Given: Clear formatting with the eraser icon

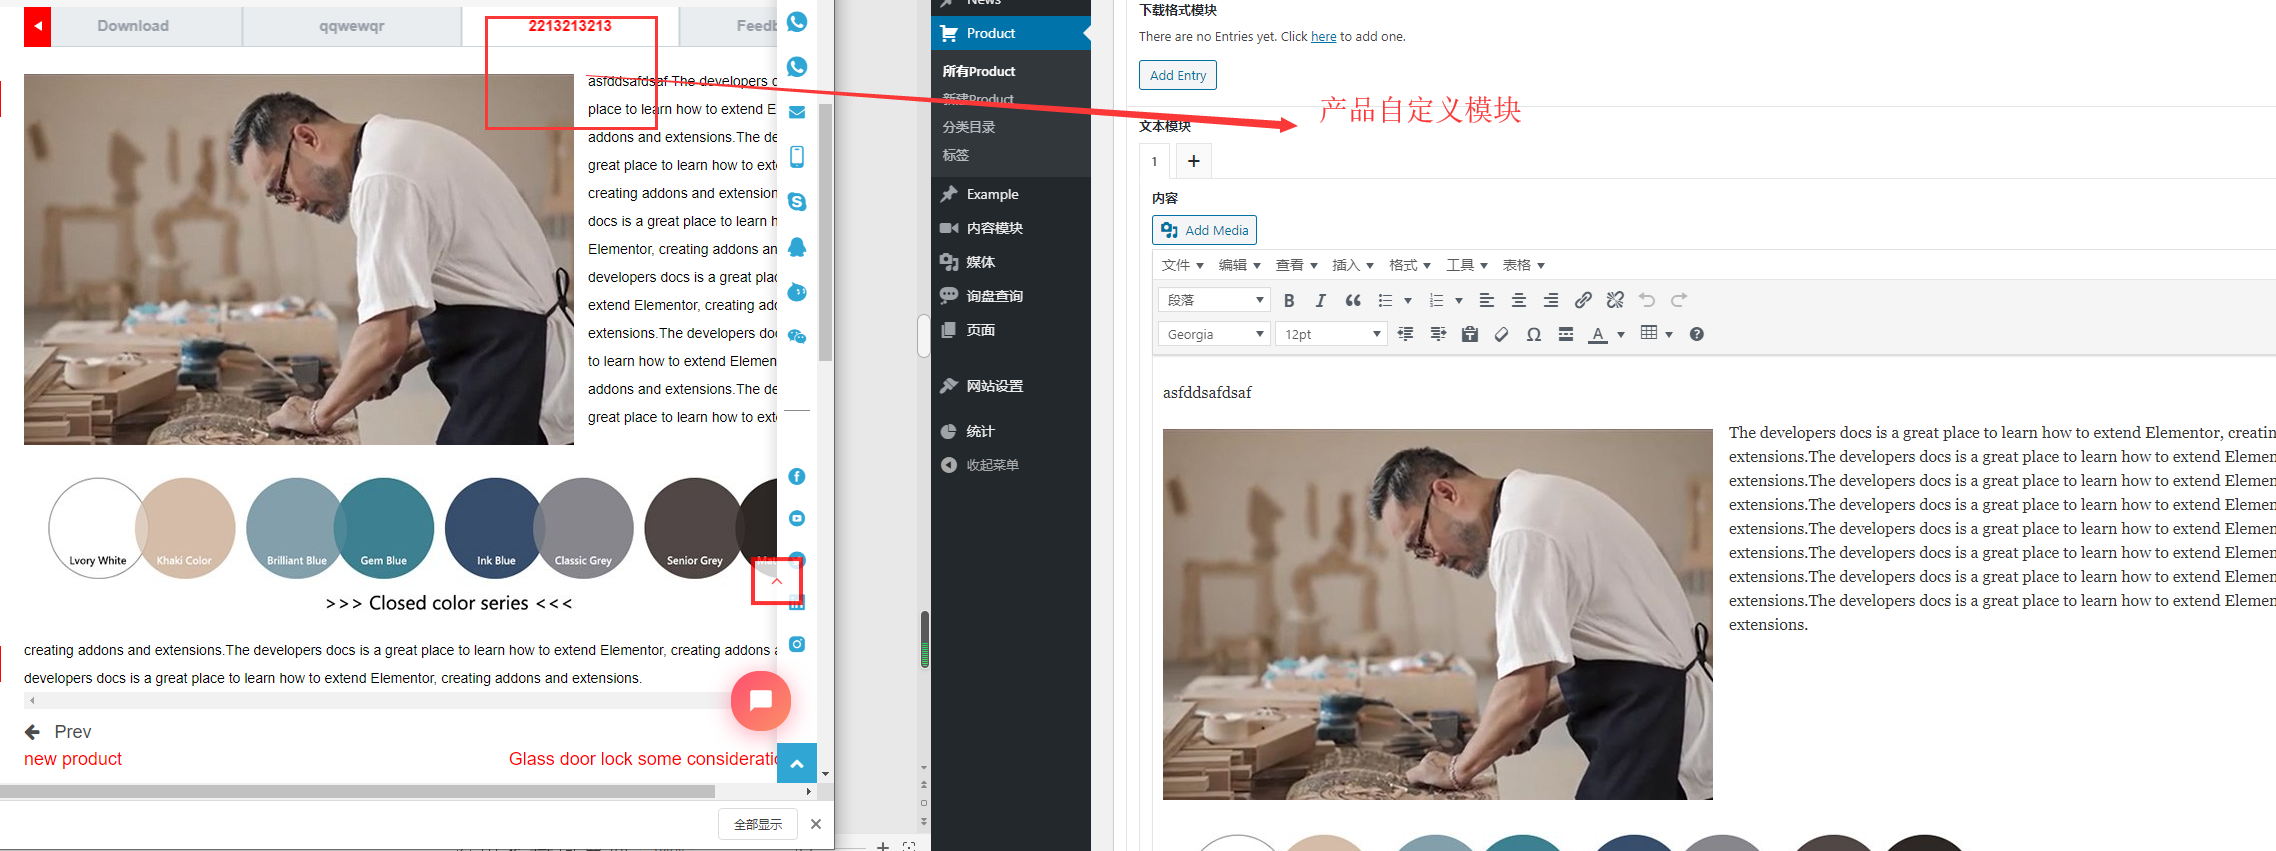Looking at the screenshot, I should (x=1502, y=334).
